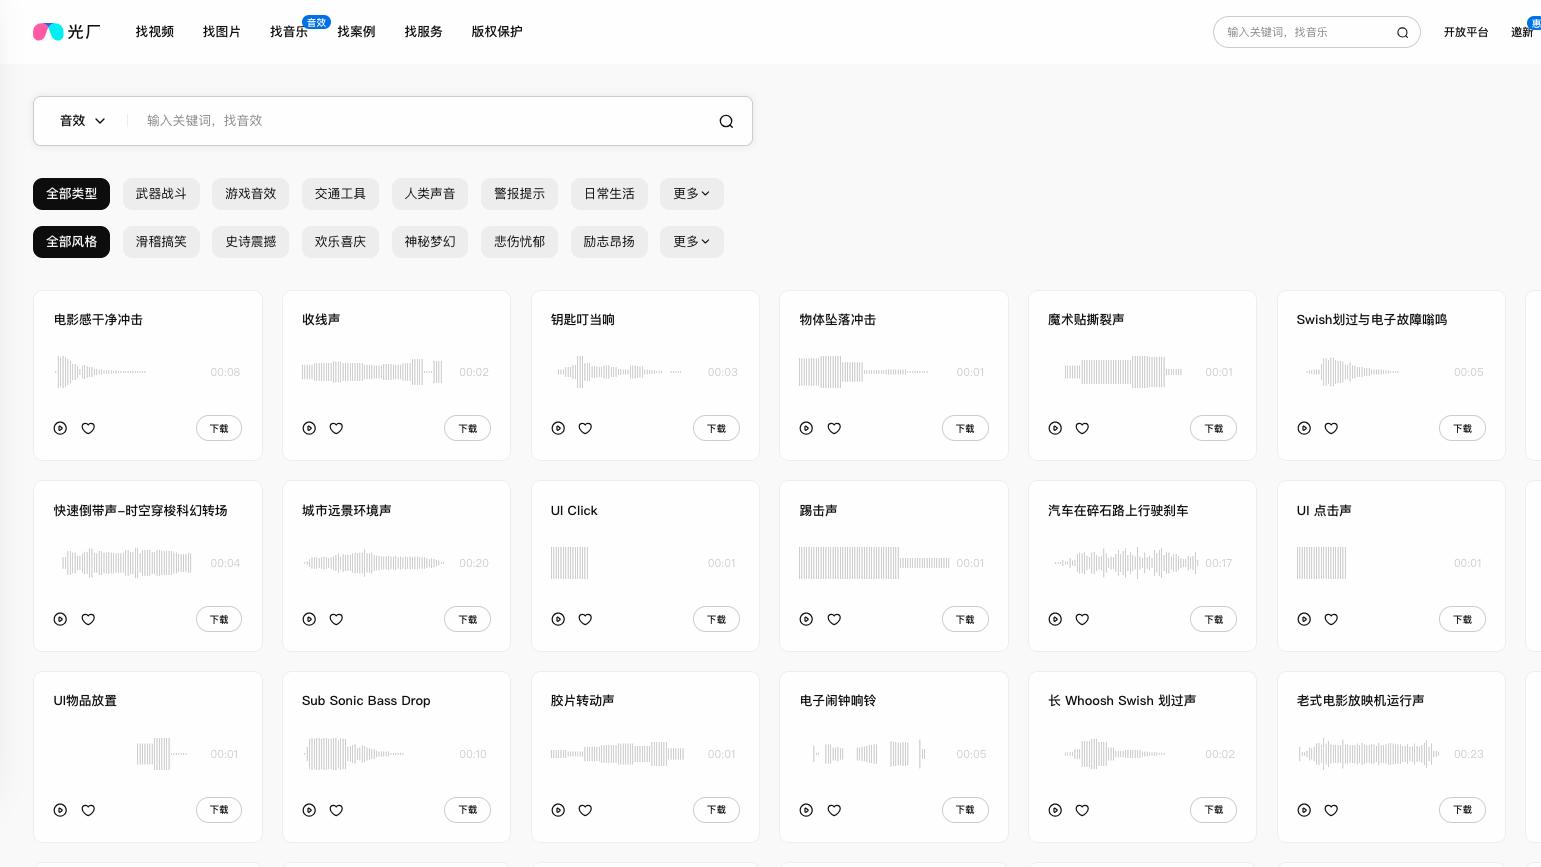Favorite the 物体坠落冲击 sound
The width and height of the screenshot is (1541, 867).
[834, 428]
